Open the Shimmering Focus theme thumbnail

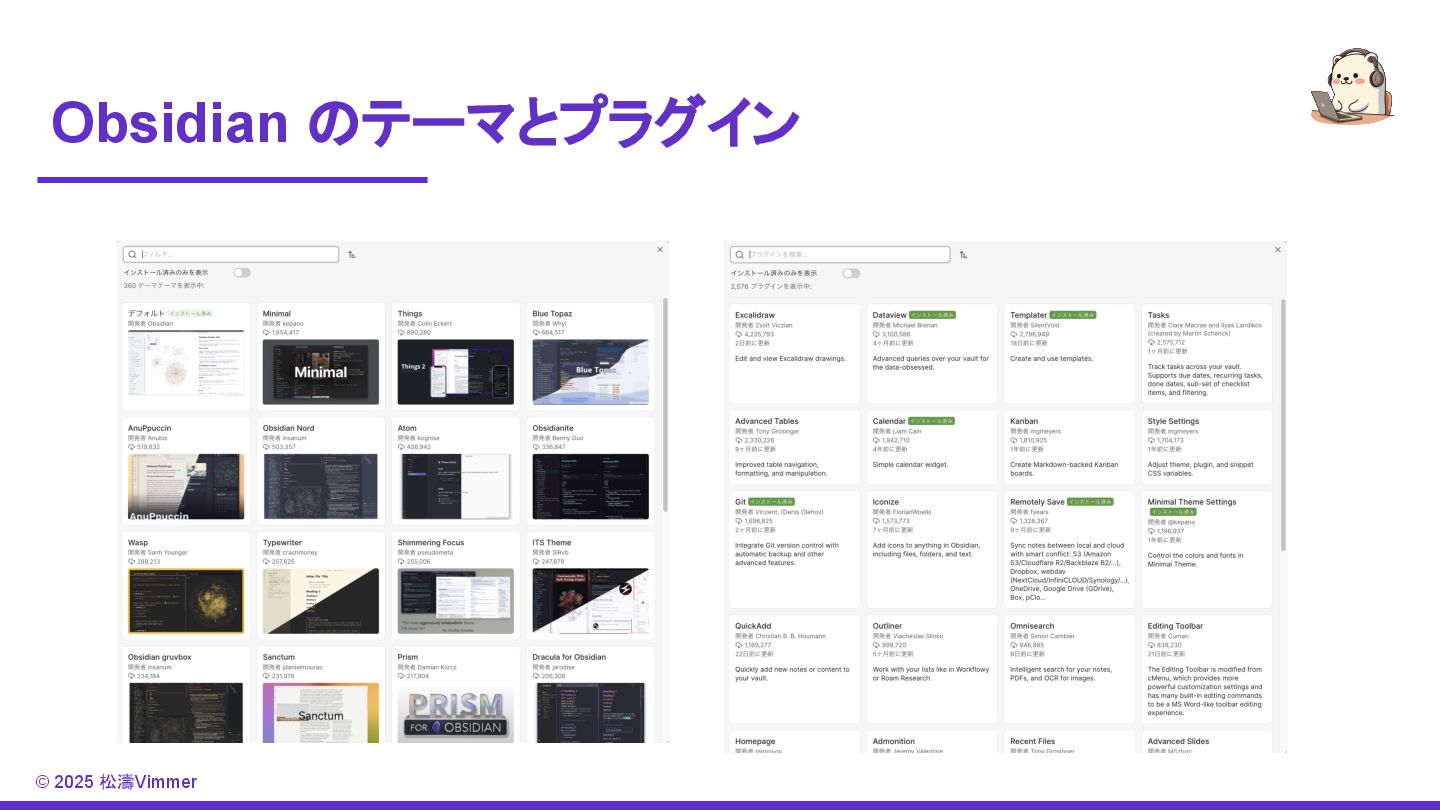[455, 601]
